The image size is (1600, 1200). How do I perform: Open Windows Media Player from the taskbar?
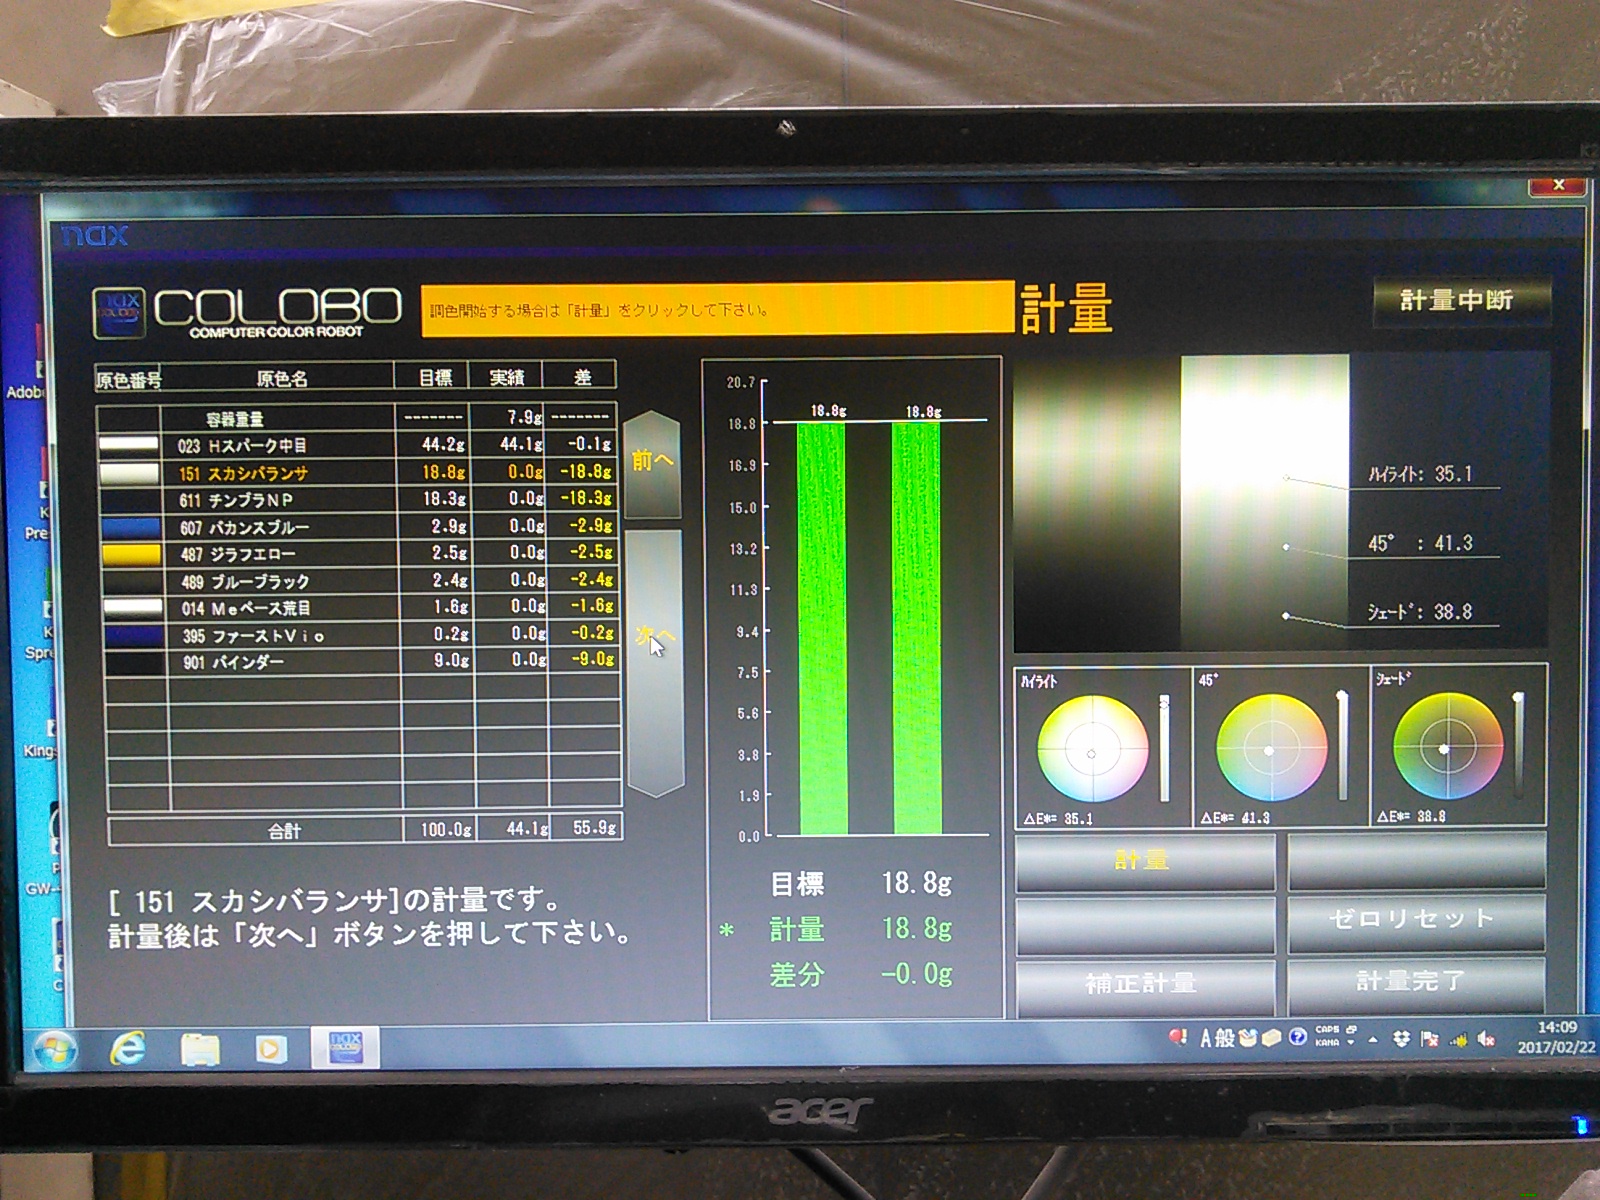[x=269, y=1049]
